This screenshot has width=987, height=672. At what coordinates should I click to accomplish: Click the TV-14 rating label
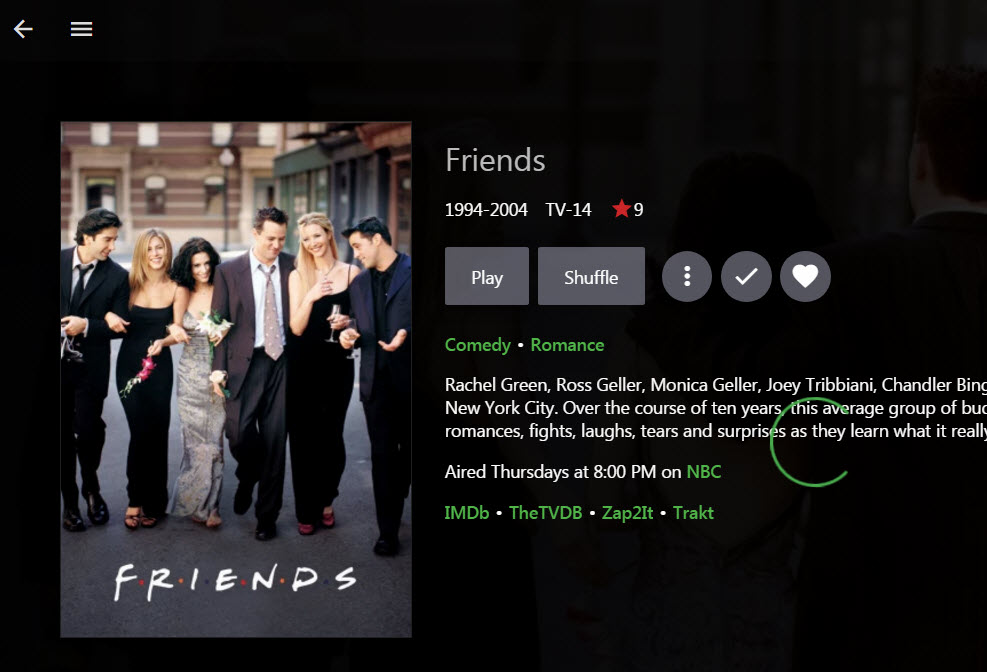568,210
